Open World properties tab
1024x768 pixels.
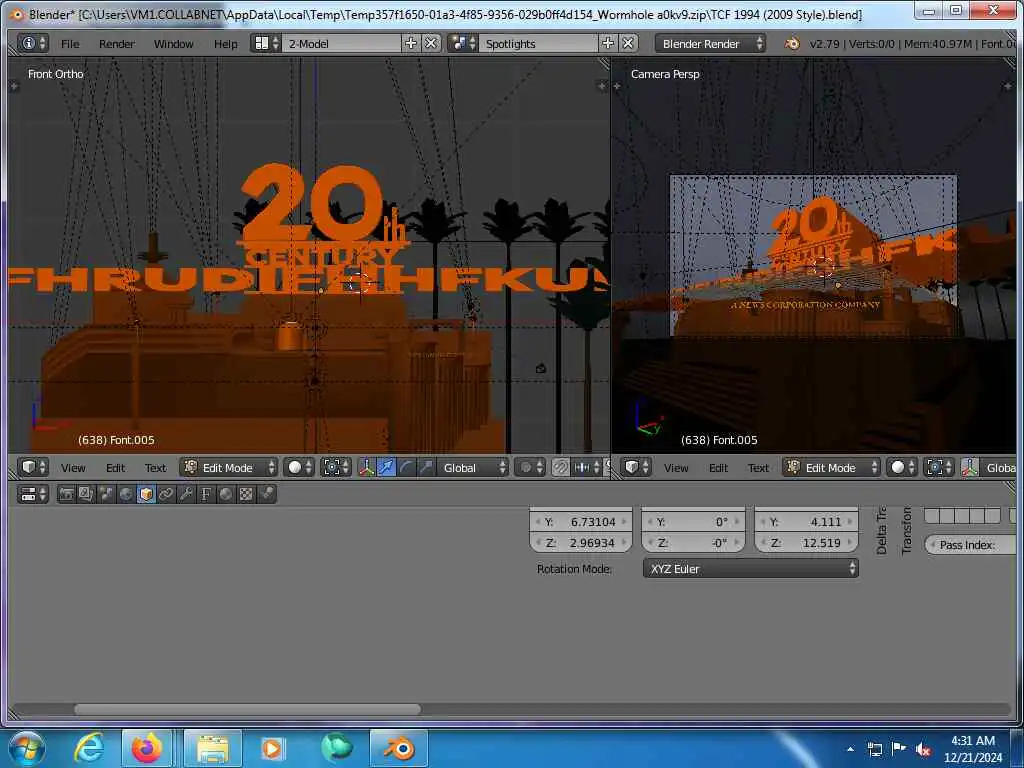(x=126, y=494)
